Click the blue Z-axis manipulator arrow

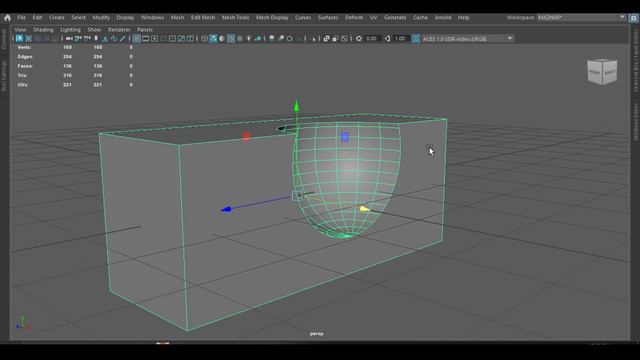click(x=226, y=209)
